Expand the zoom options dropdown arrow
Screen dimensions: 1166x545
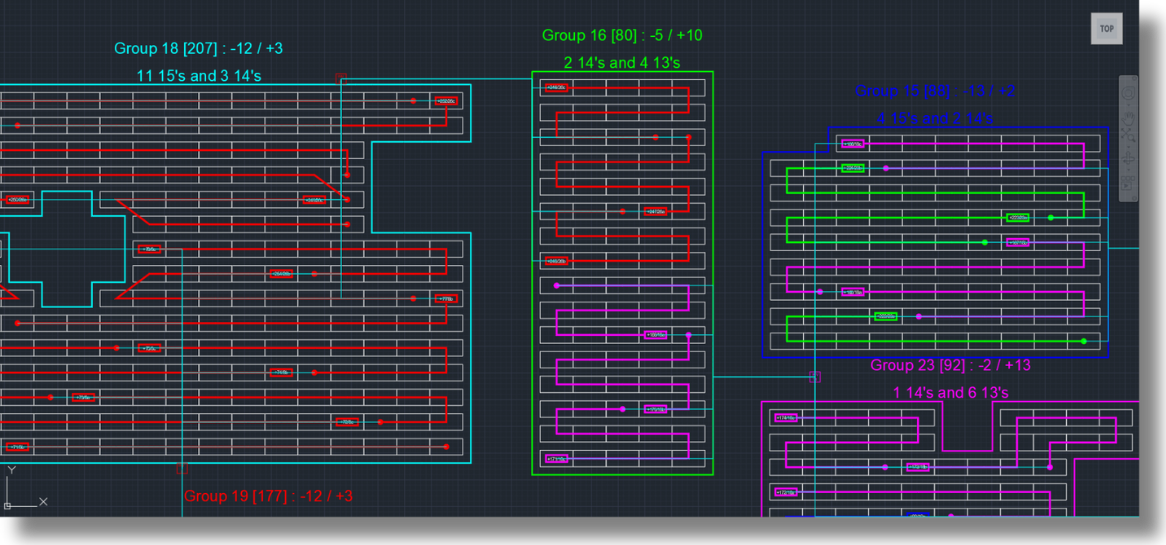tap(1128, 146)
